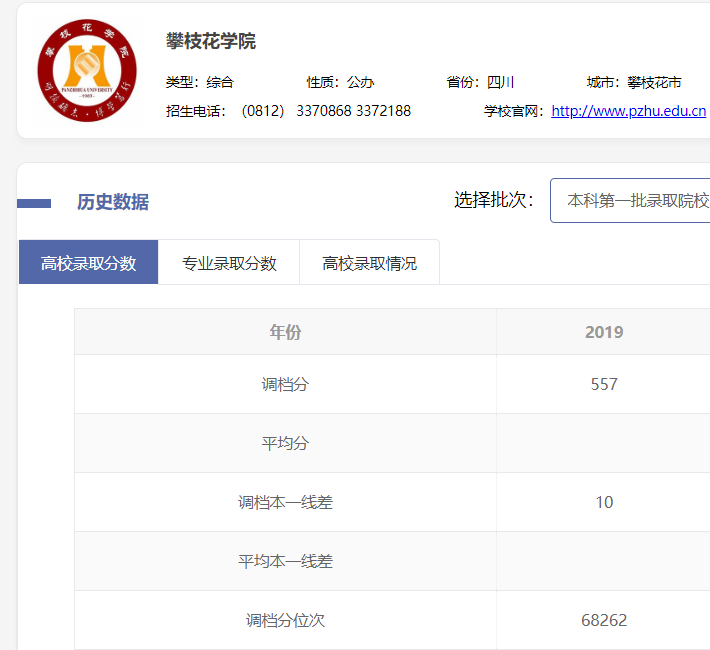Click the 城市: 攀枝花市 info text
The height and width of the screenshot is (650, 710).
[634, 82]
